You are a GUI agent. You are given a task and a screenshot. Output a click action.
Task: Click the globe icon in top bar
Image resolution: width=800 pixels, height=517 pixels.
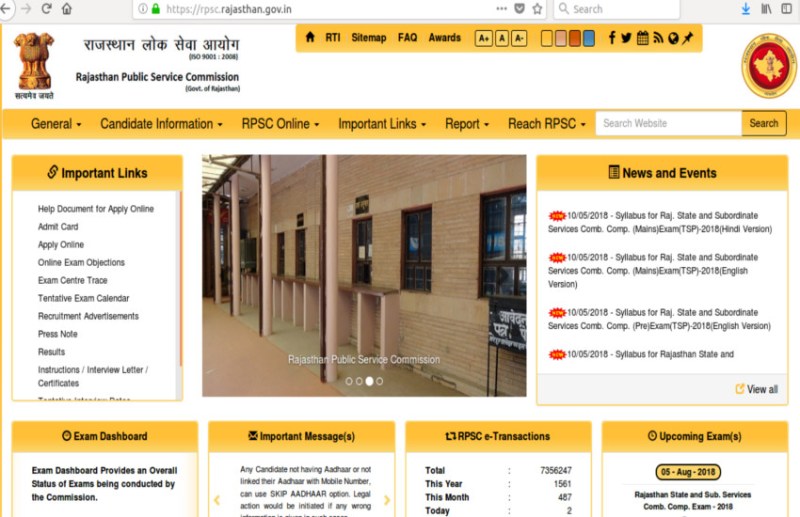[x=673, y=38]
